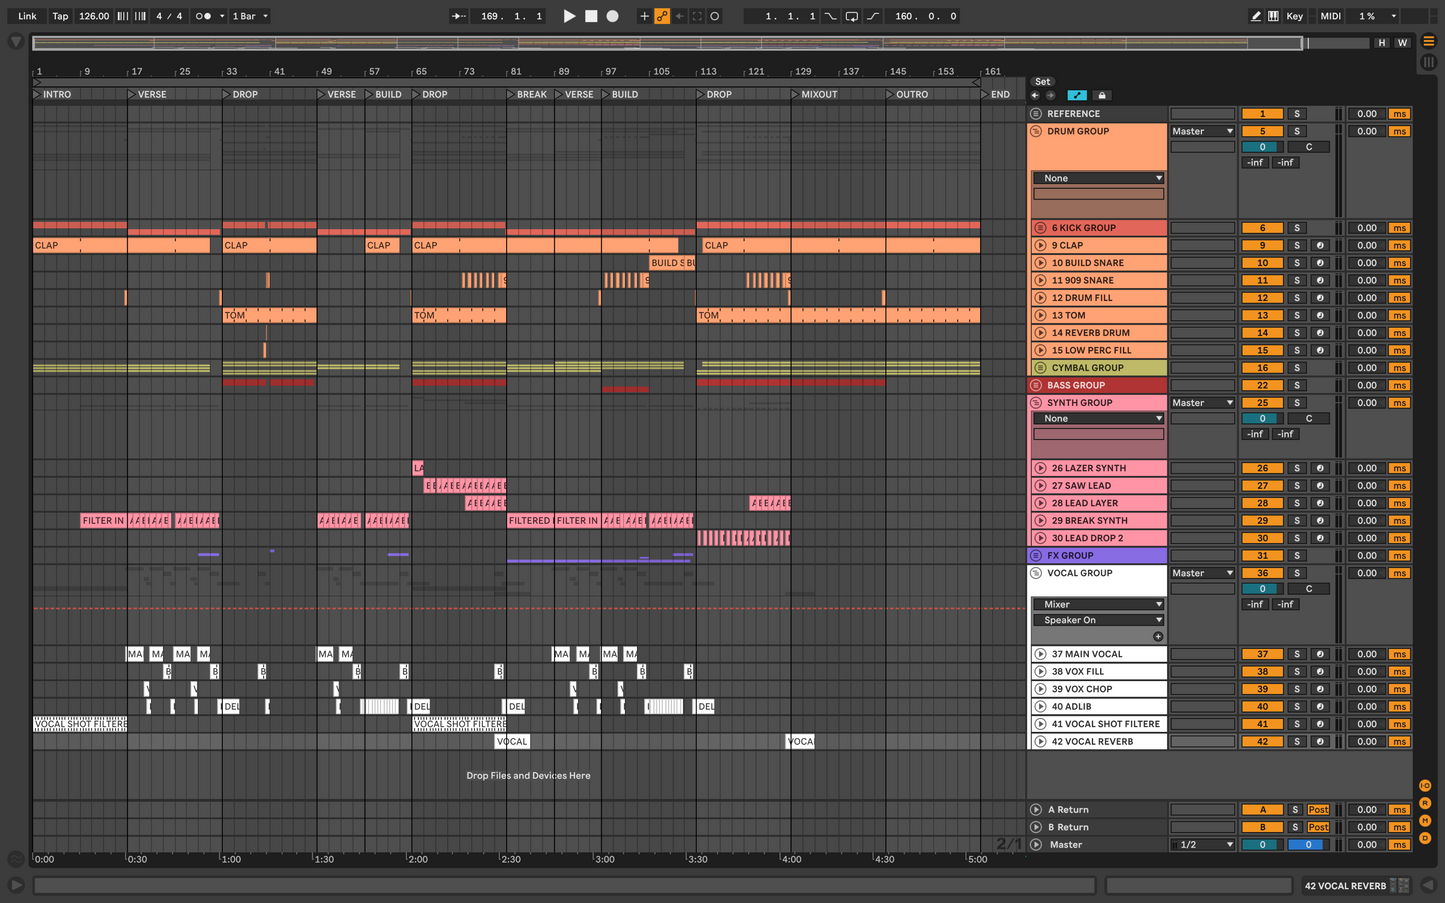Image resolution: width=1445 pixels, height=903 pixels.
Task: Click the Stop button in transport
Action: click(591, 16)
